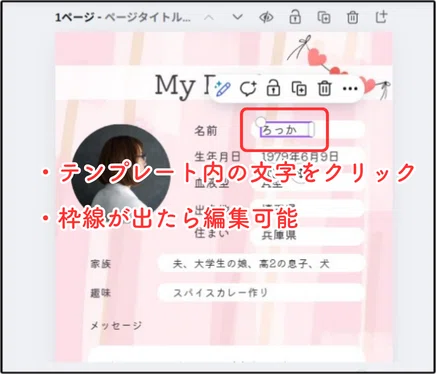Image resolution: width=439 pixels, height=375 pixels.
Task: Select the 住まい label
Action: click(211, 233)
